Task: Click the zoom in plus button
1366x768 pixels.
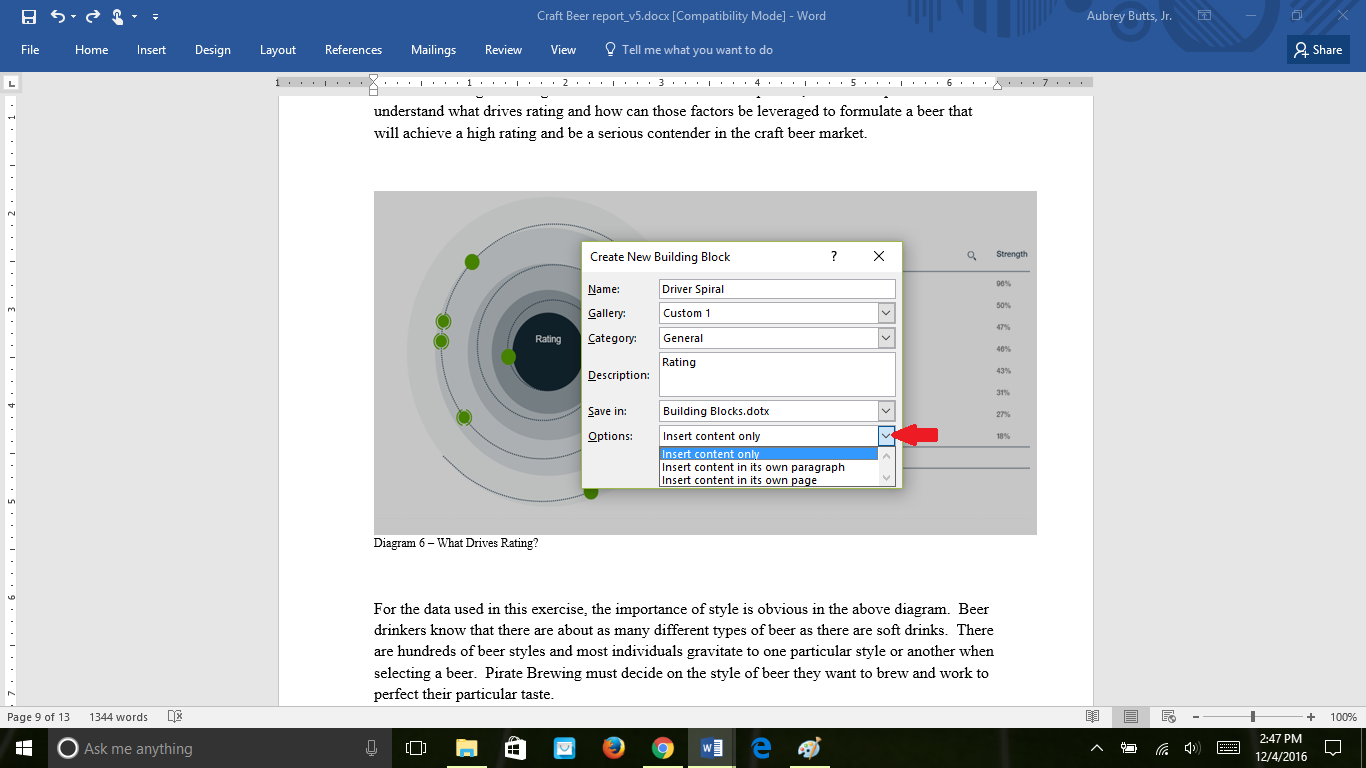Action: pos(1311,717)
